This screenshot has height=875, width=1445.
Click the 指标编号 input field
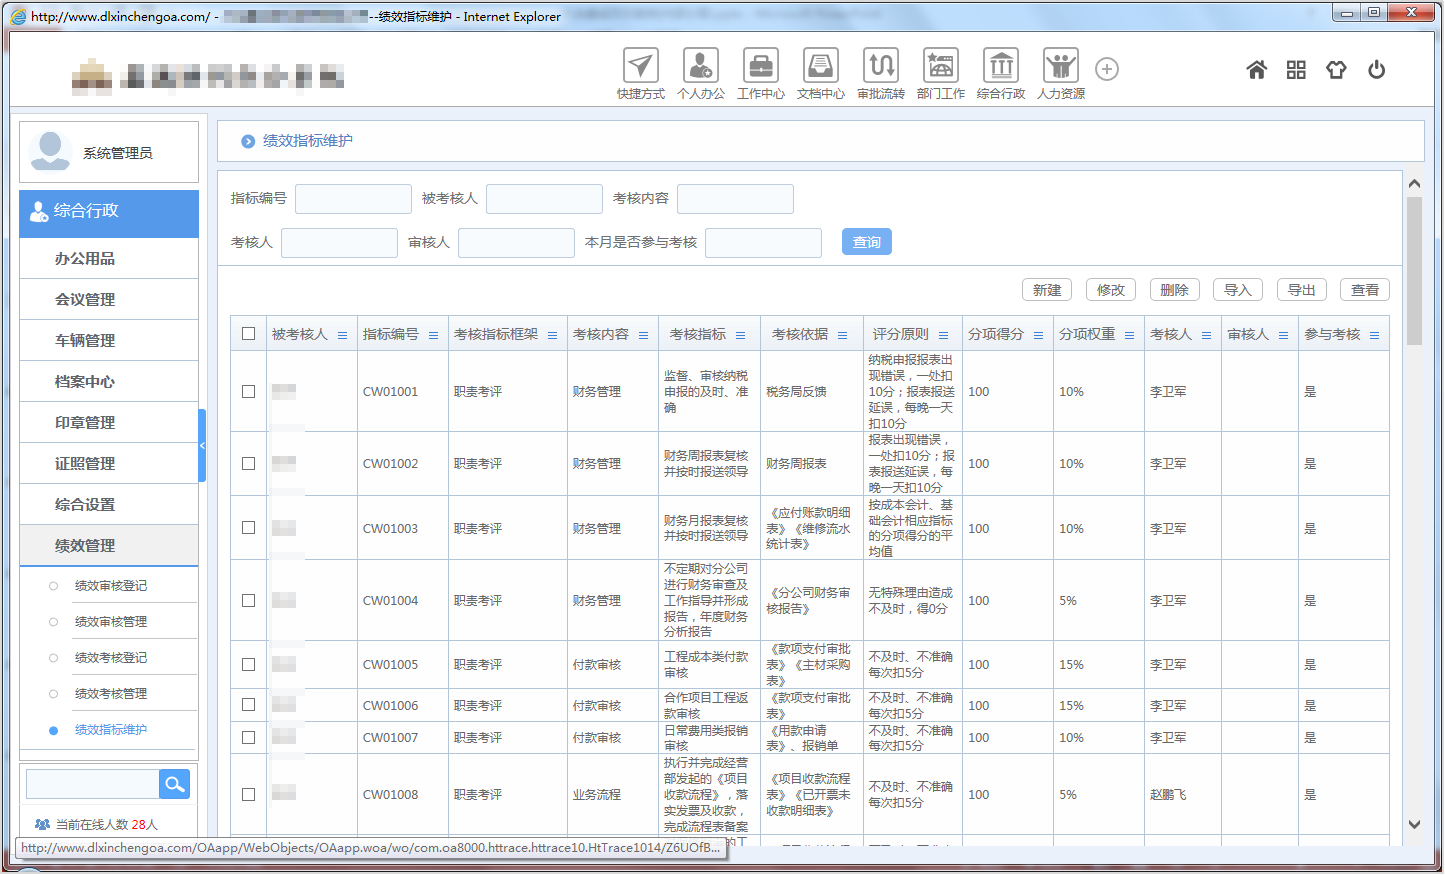353,199
